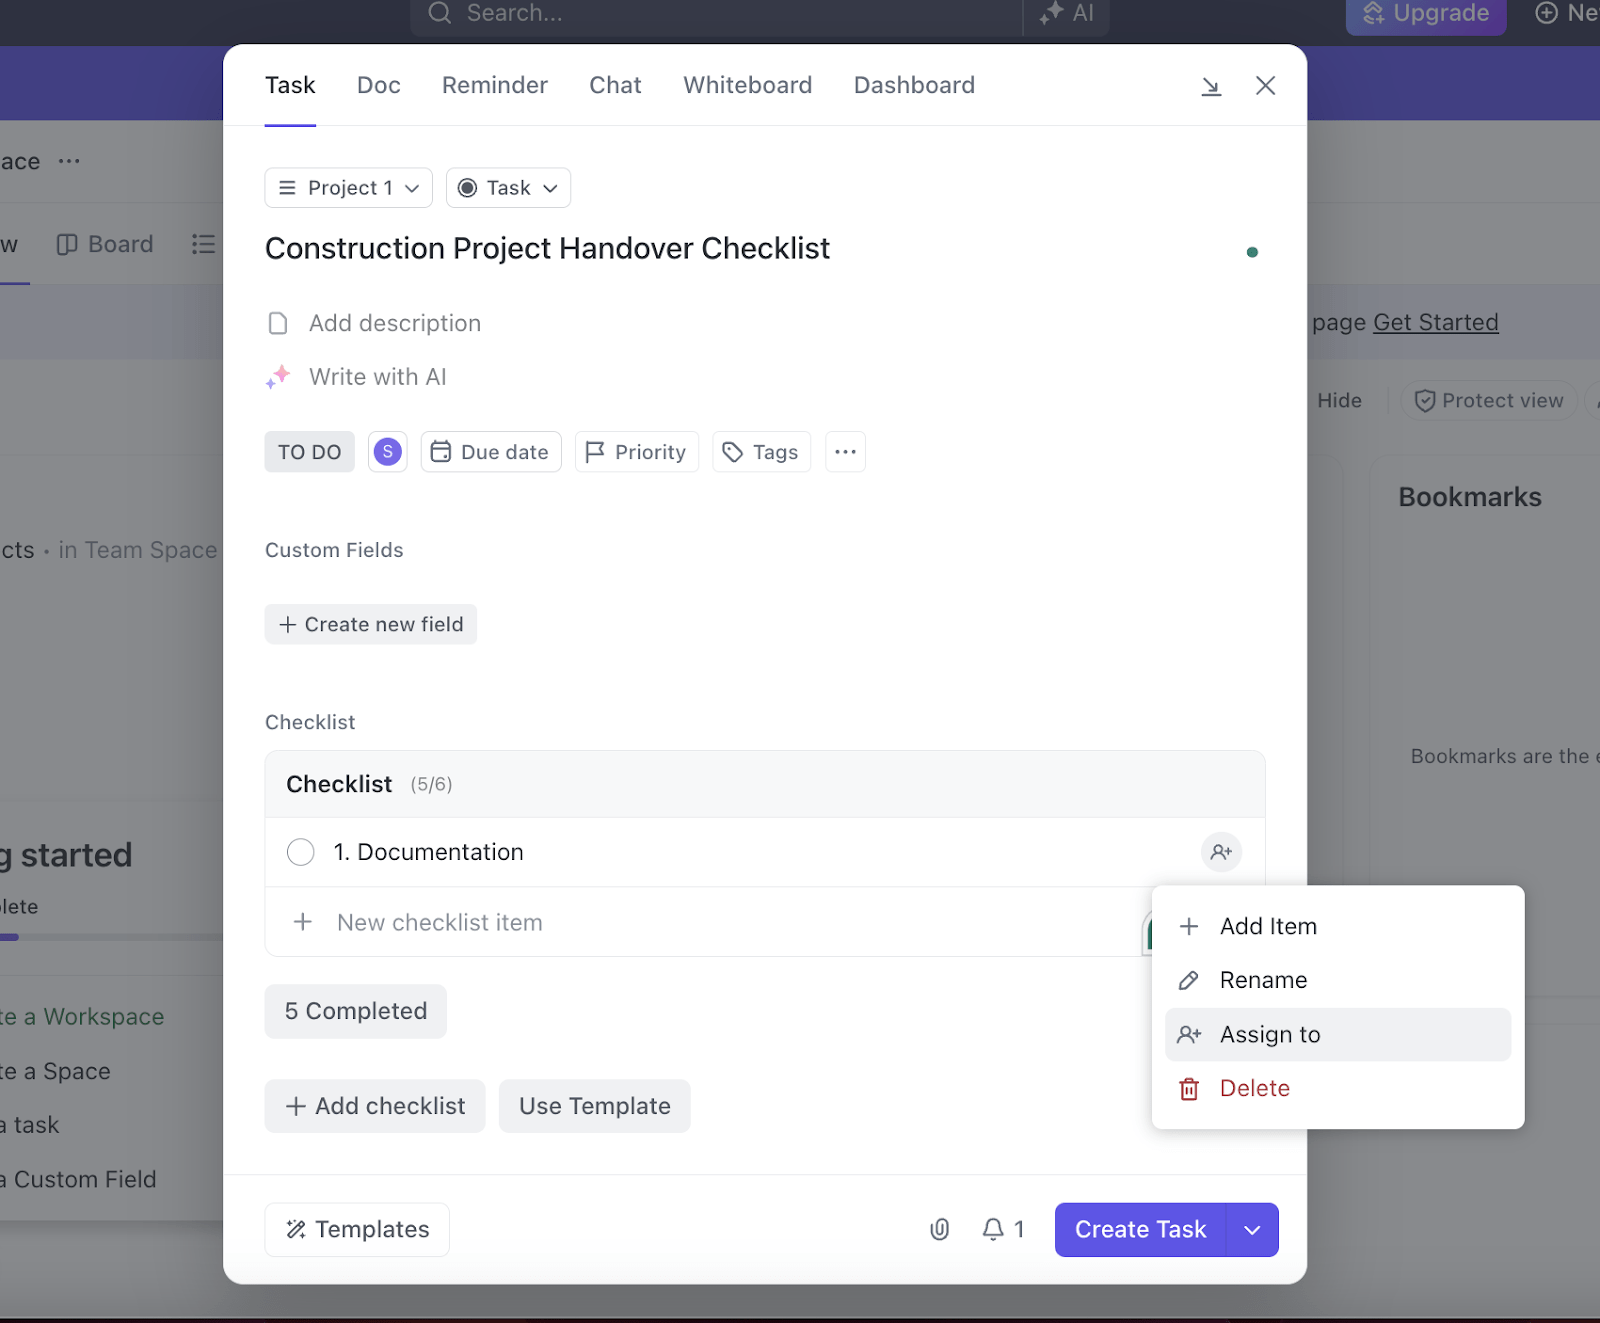Click the attachment paperclip icon
Screen dimensions: 1600x1323
(x=939, y=1229)
